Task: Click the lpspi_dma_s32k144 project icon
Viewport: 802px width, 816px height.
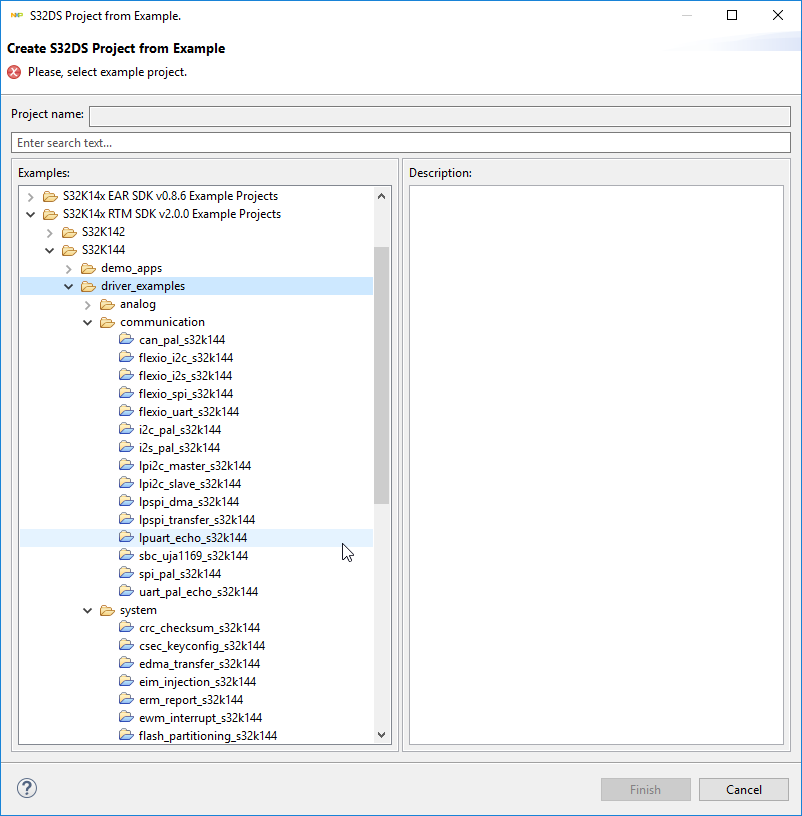Action: 126,501
